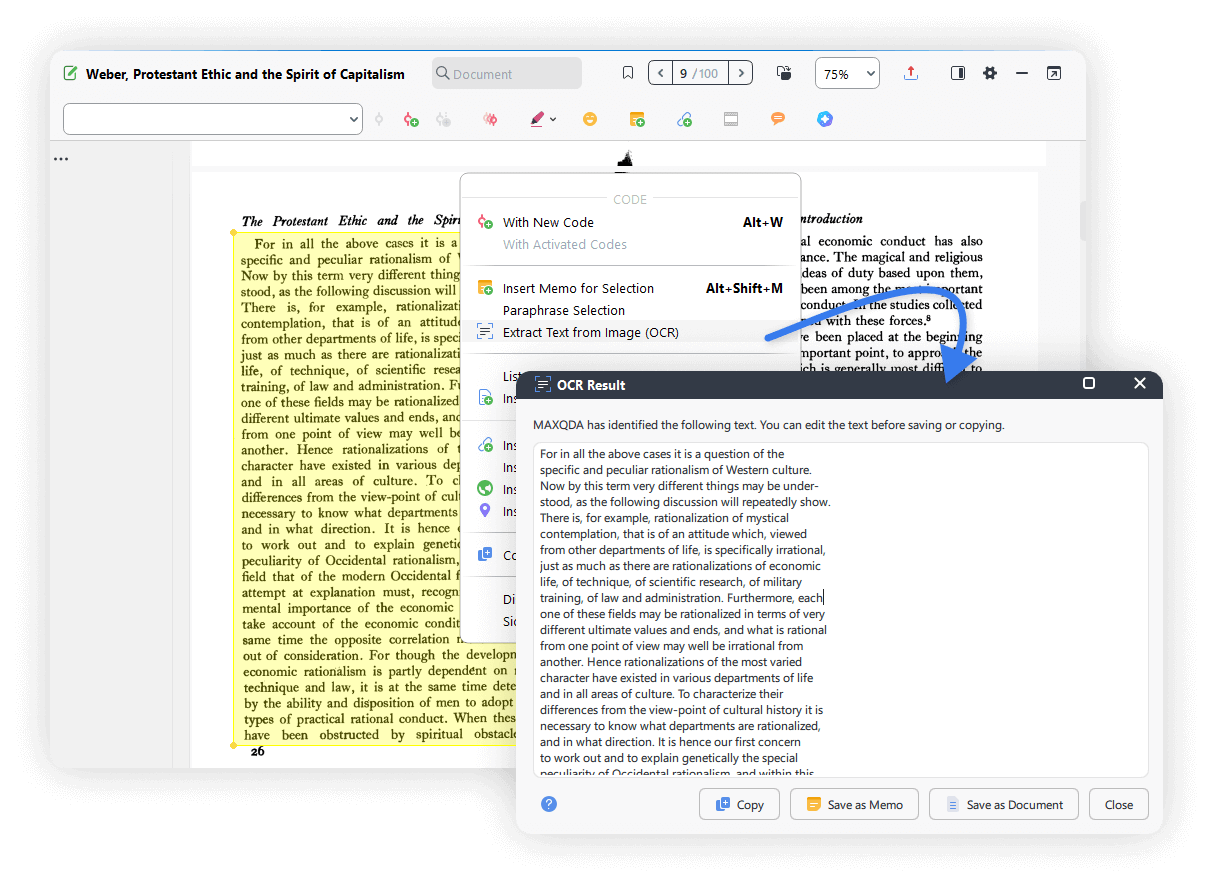Select Extract Text from Image (OCR)

[590, 332]
